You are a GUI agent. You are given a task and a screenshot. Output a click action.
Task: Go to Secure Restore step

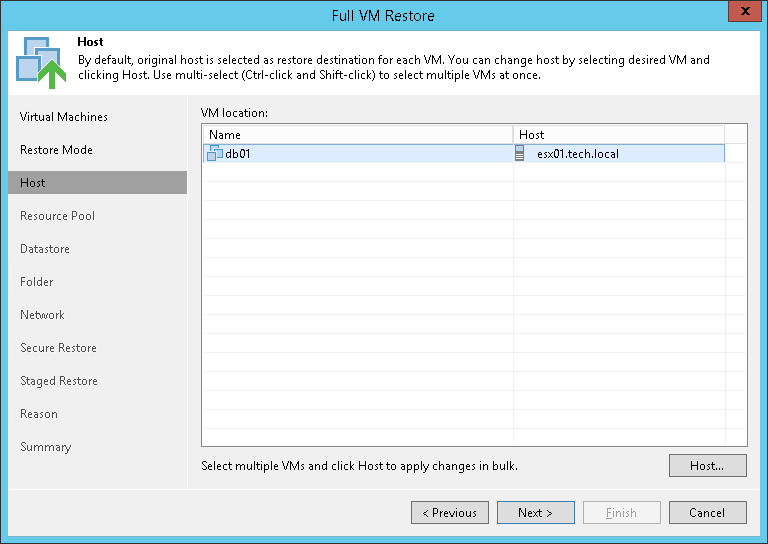coord(58,348)
